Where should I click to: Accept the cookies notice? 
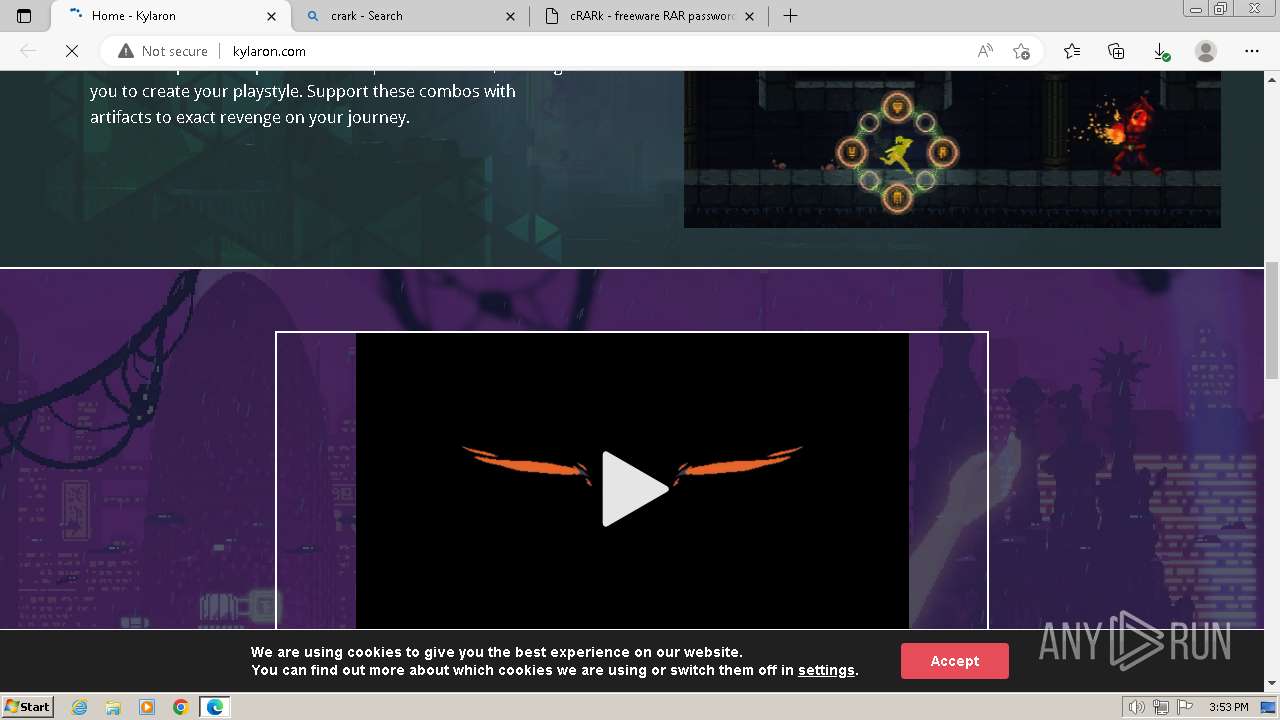[x=954, y=661]
